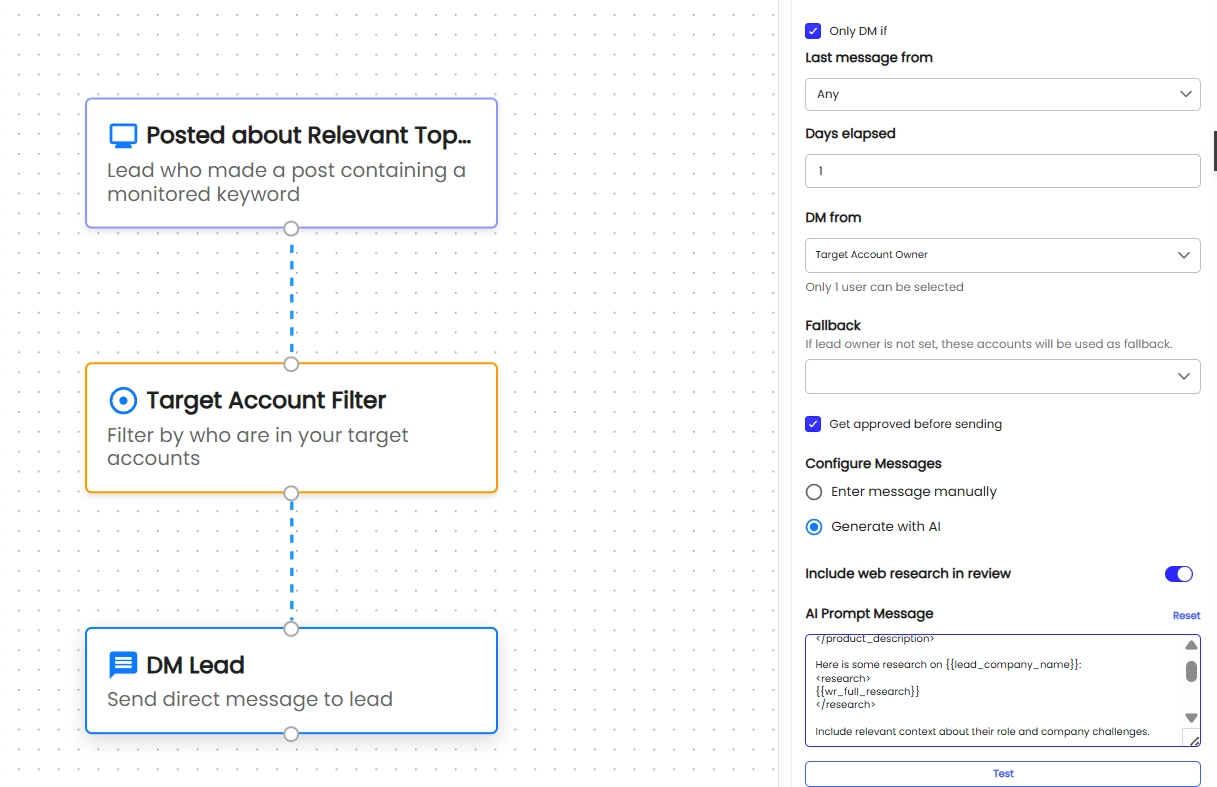Click the target icon on Target Account Filter node
This screenshot has width=1217, height=787.
point(122,401)
